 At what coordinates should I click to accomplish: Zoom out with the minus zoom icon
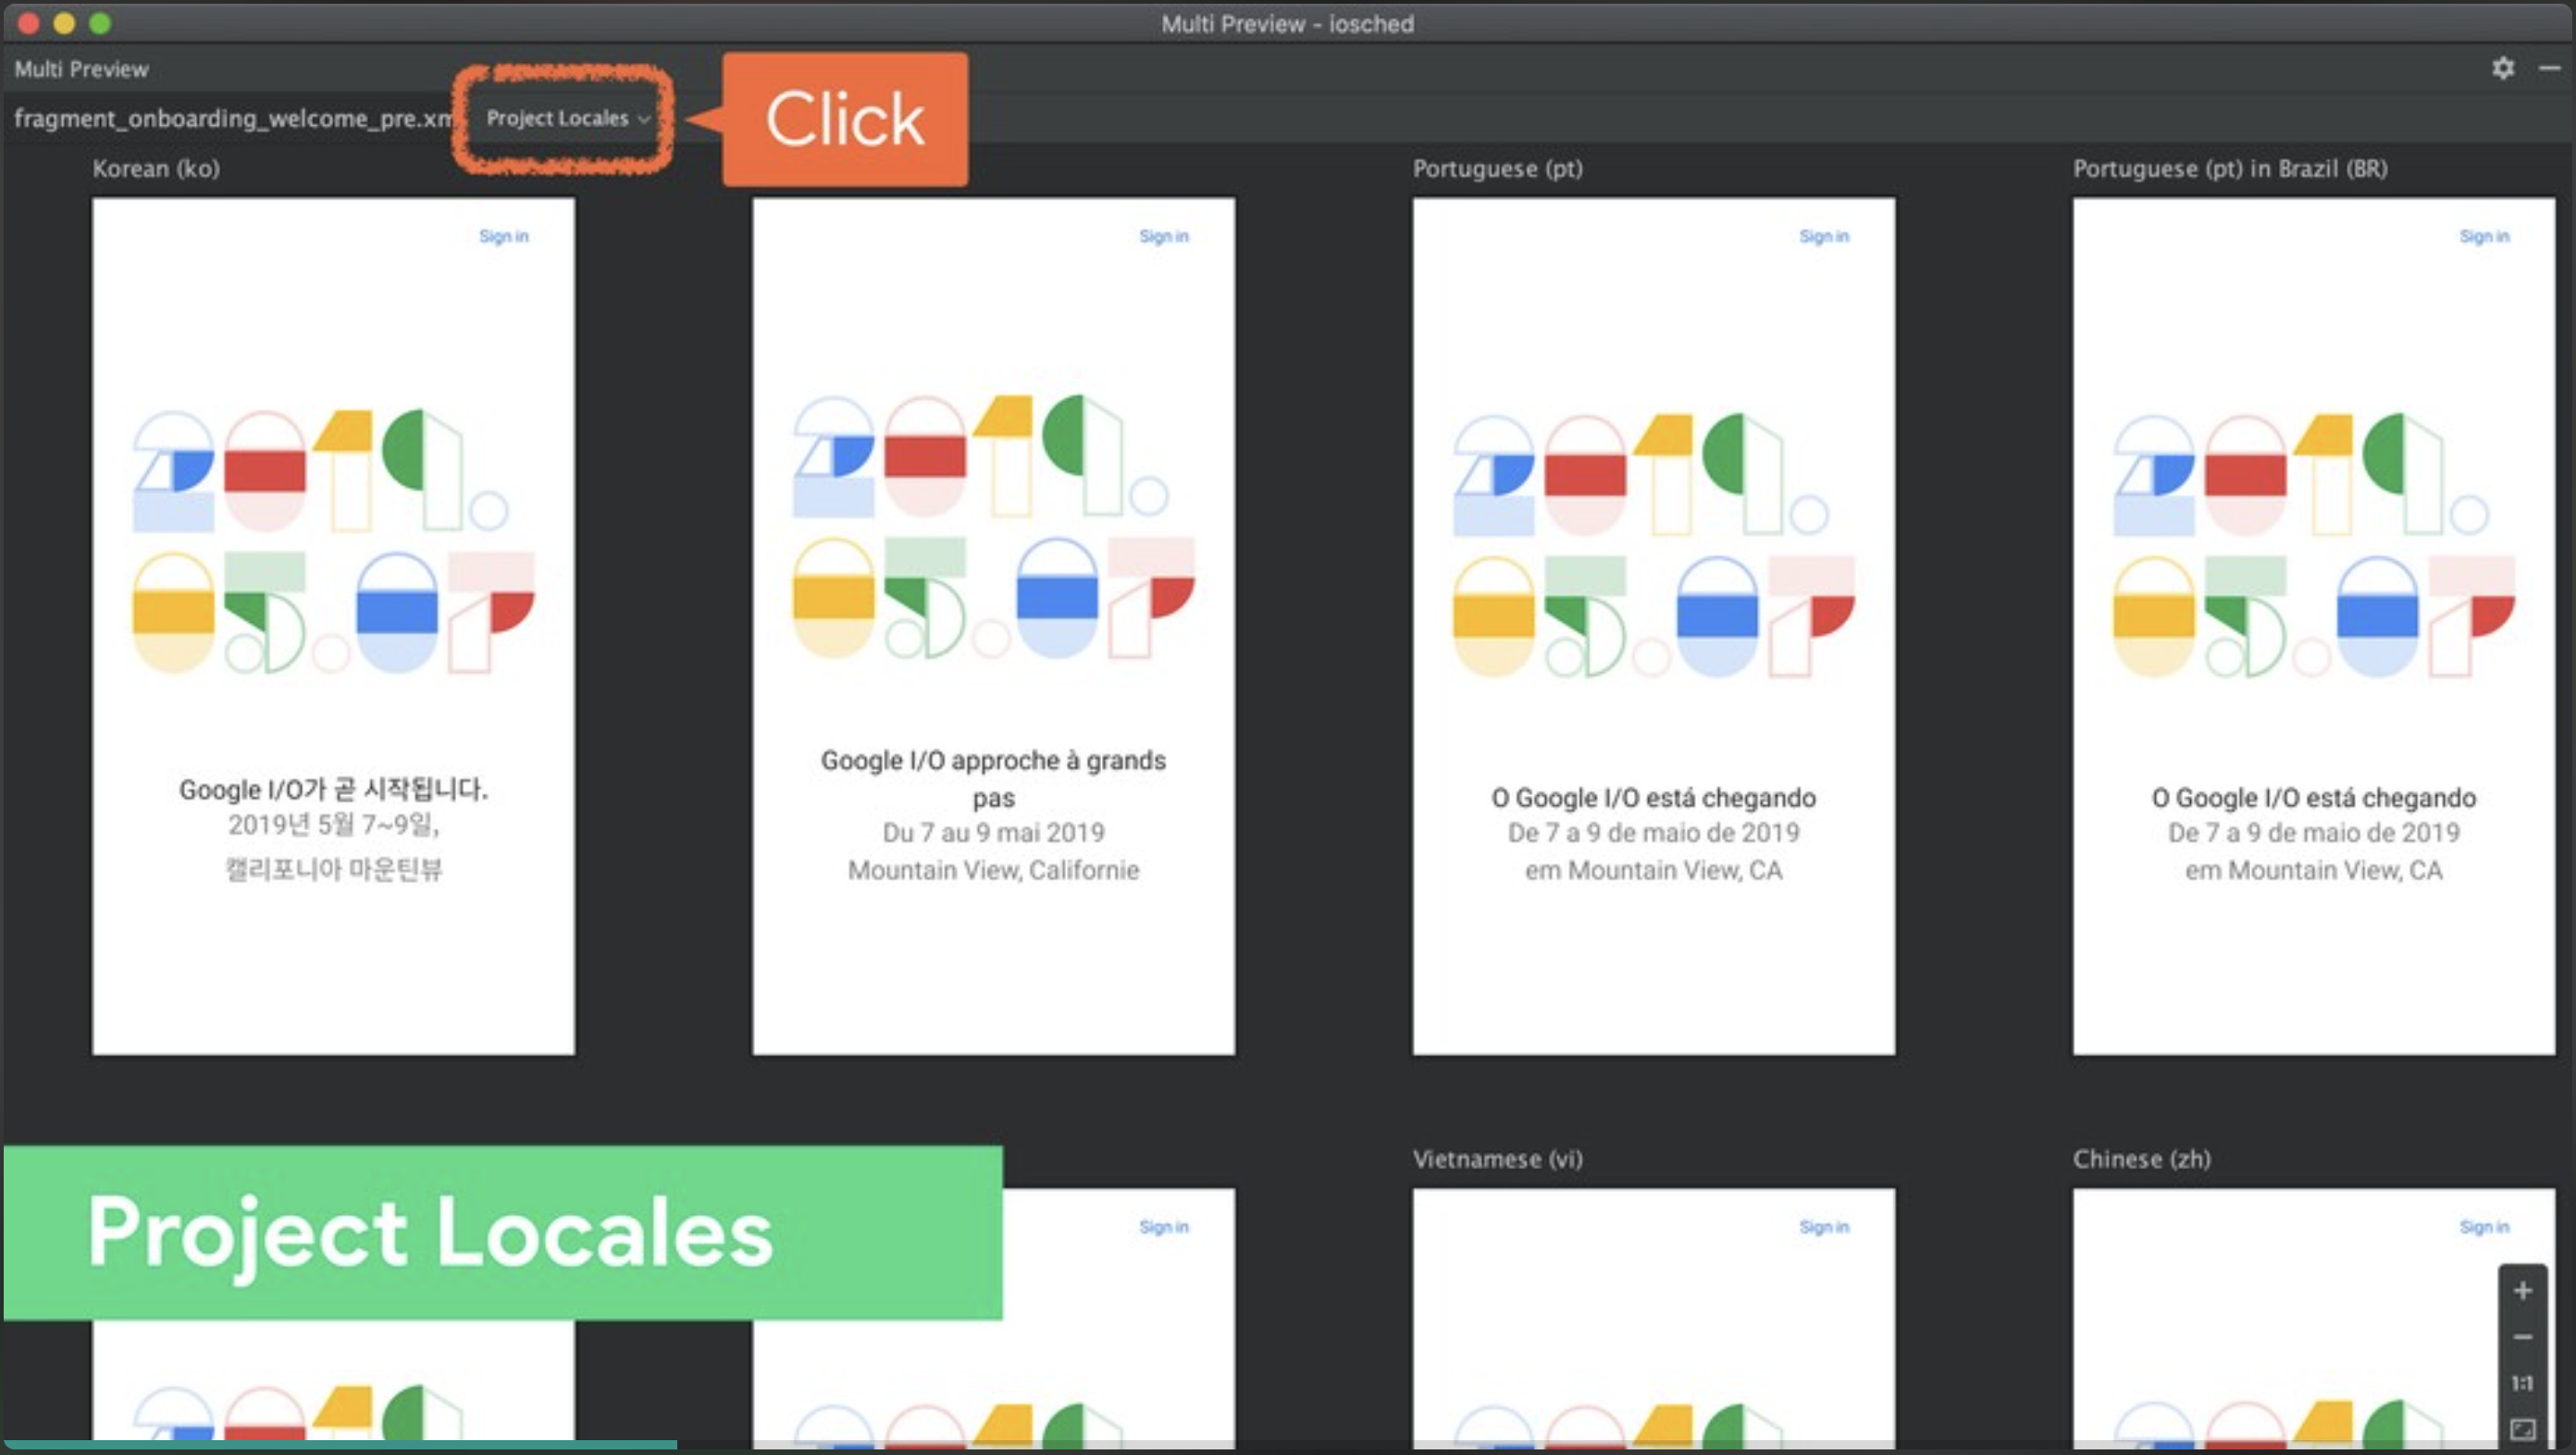pos(2522,1337)
